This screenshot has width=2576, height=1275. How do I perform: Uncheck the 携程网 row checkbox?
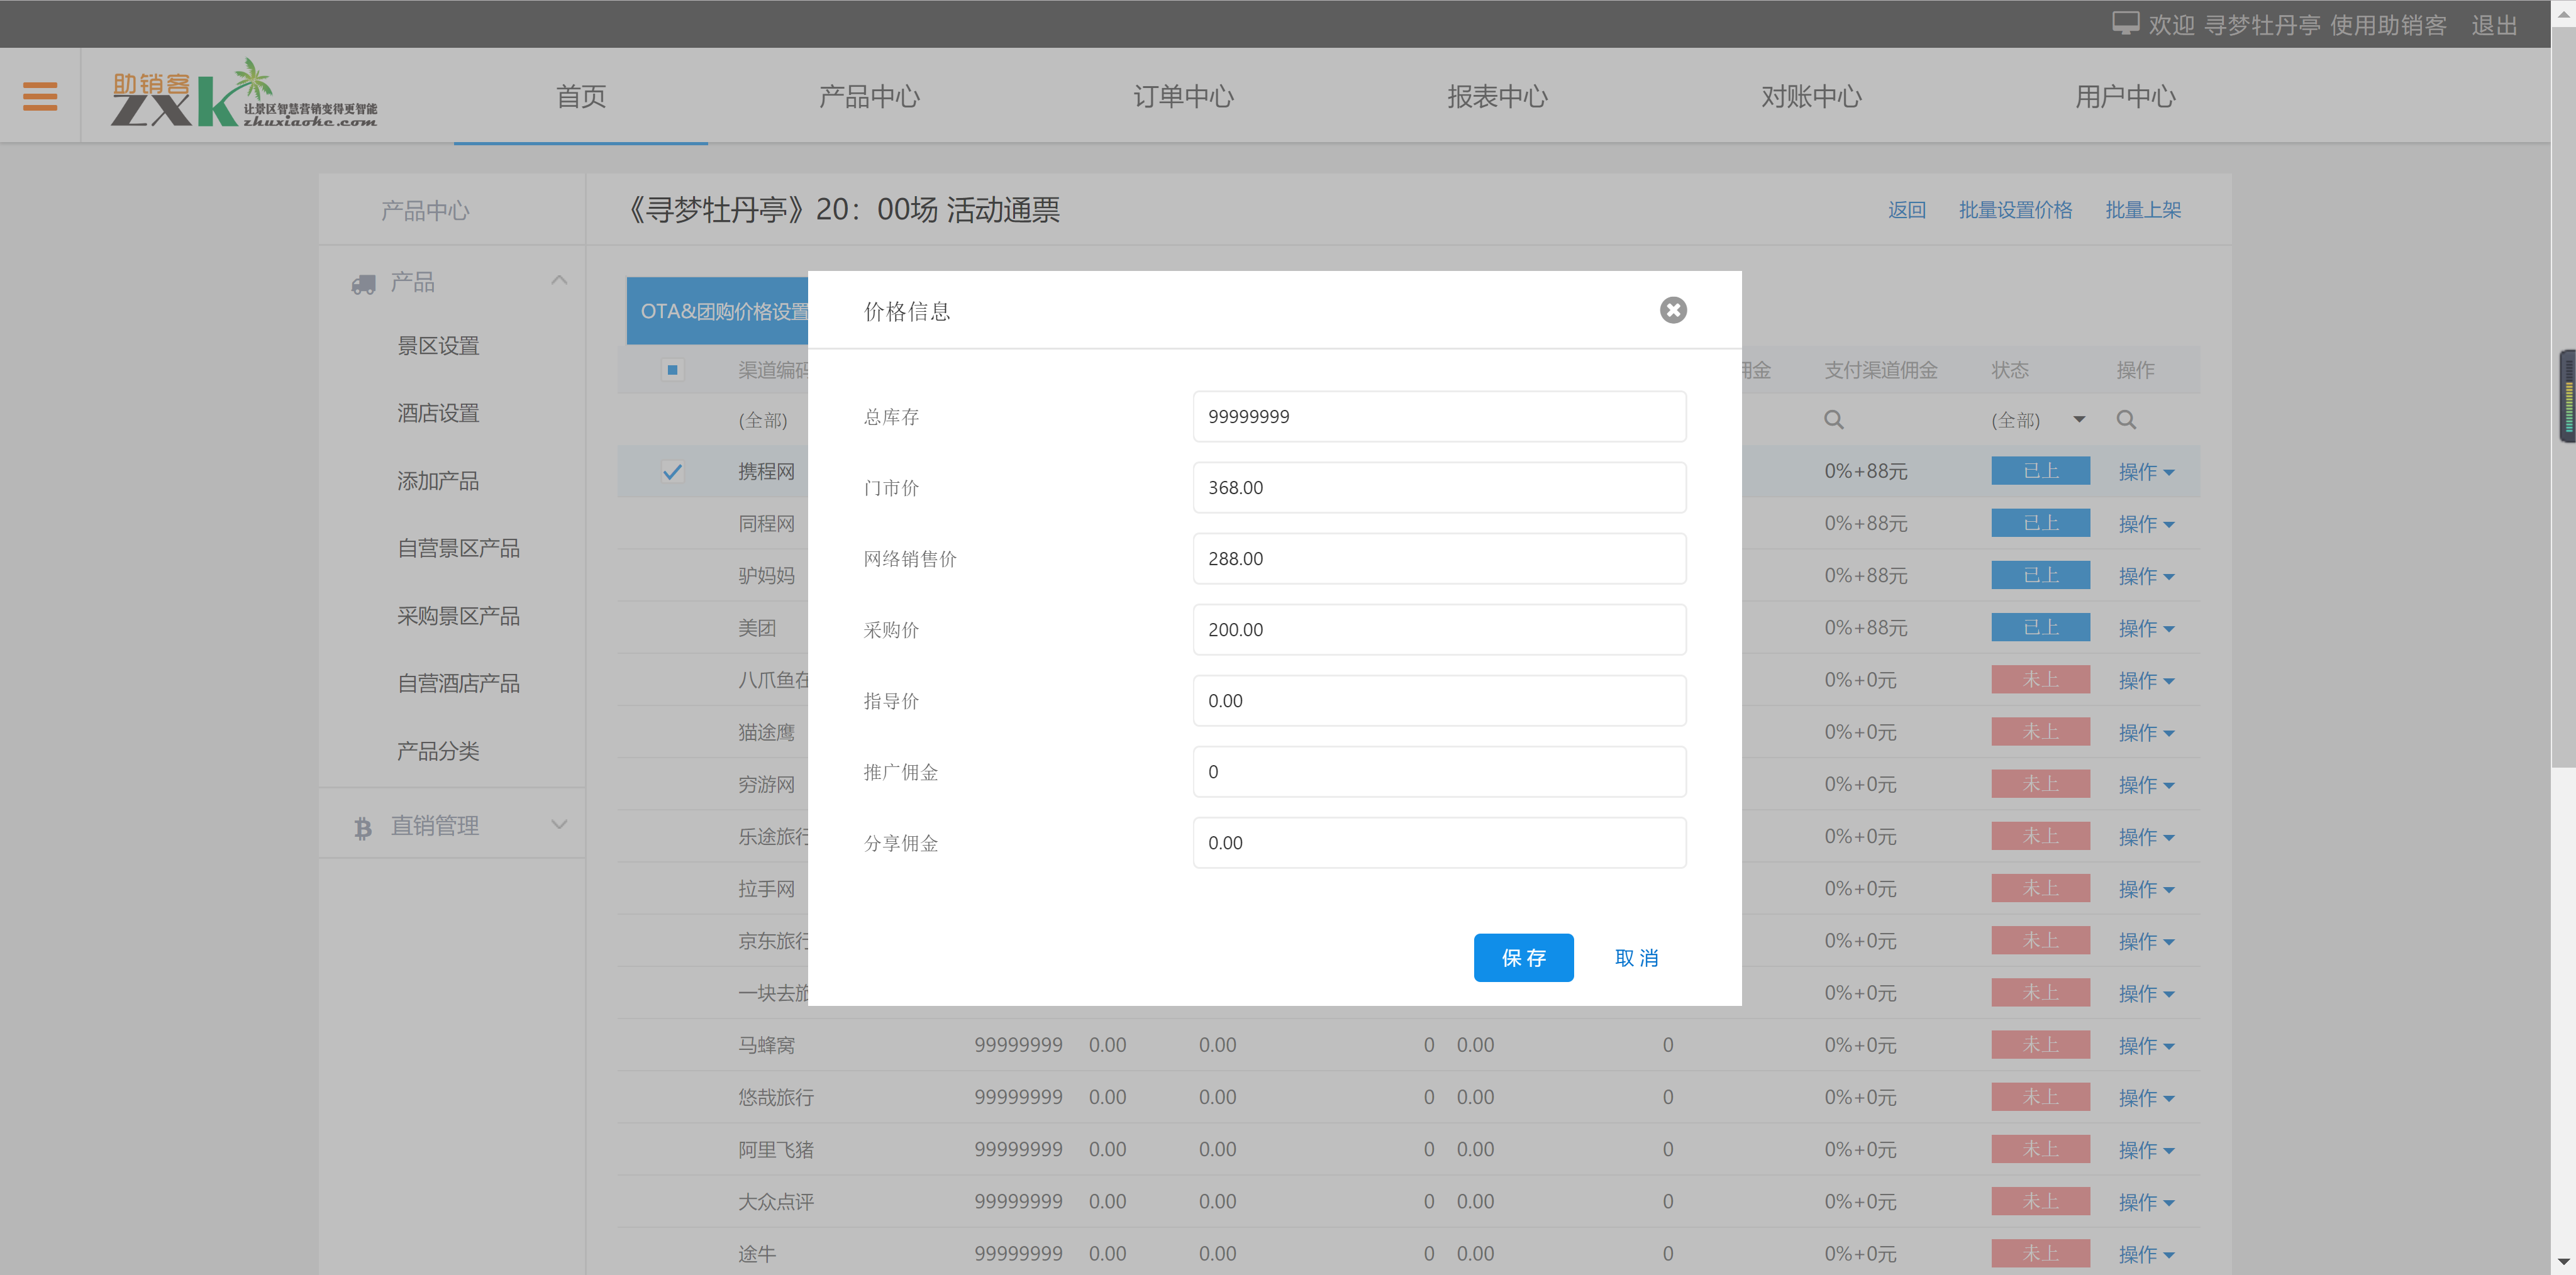(673, 471)
